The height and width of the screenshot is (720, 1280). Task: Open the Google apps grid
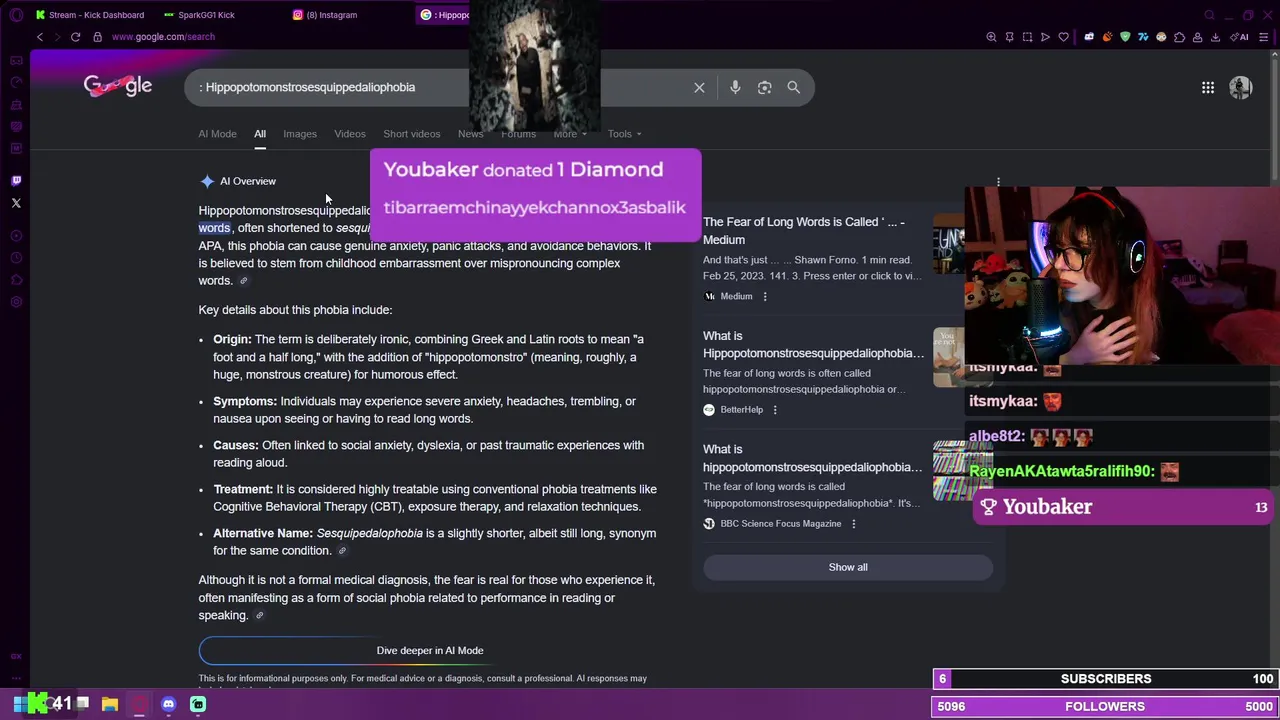[x=1208, y=88]
